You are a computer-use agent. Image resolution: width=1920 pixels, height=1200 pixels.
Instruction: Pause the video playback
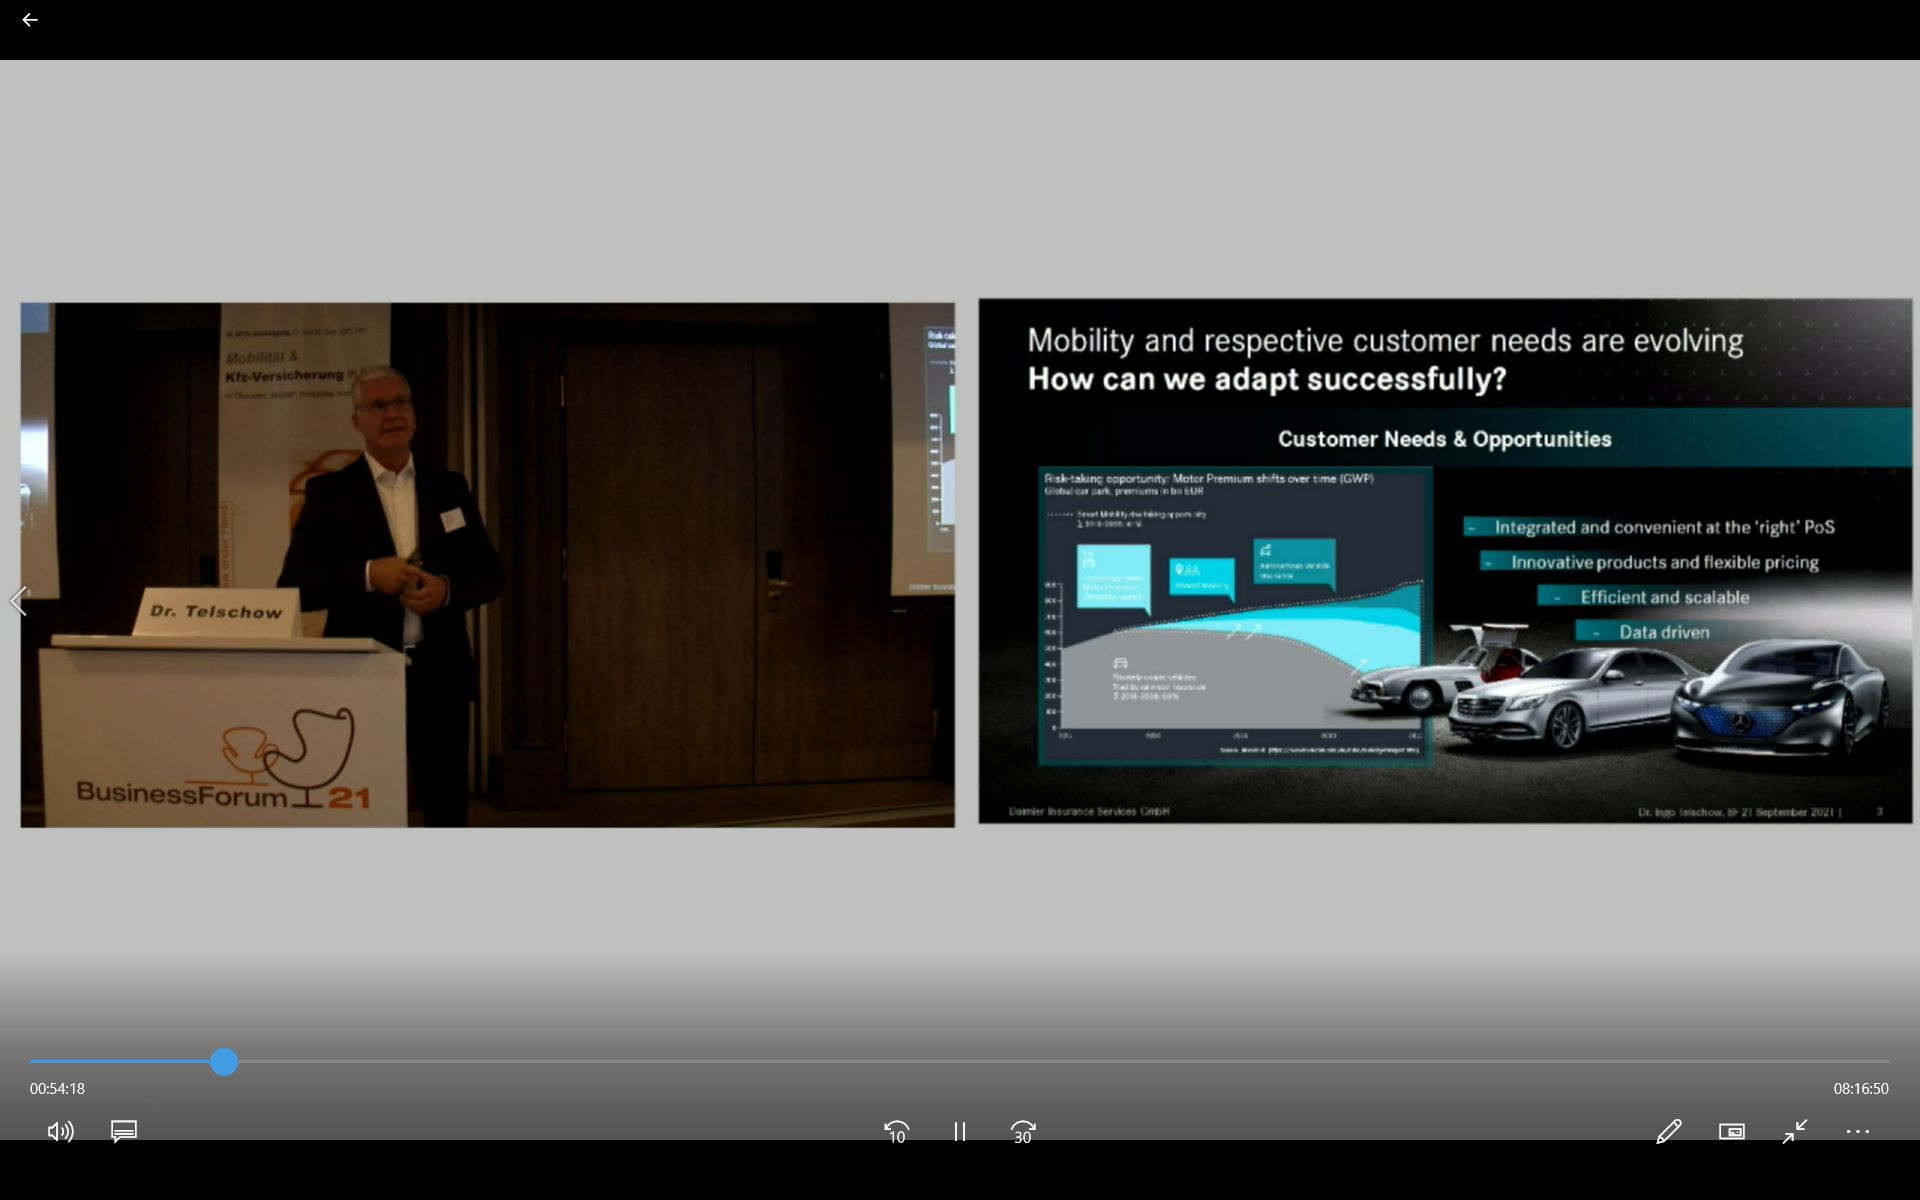tap(959, 1131)
